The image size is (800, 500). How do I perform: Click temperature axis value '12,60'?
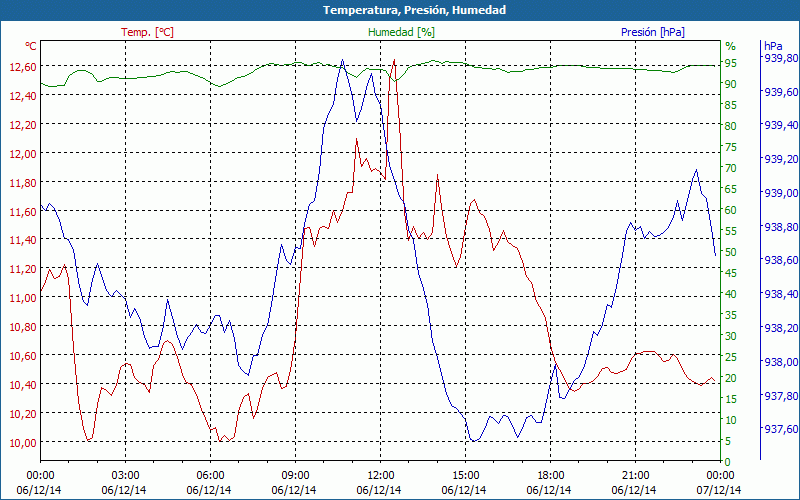coord(23,67)
